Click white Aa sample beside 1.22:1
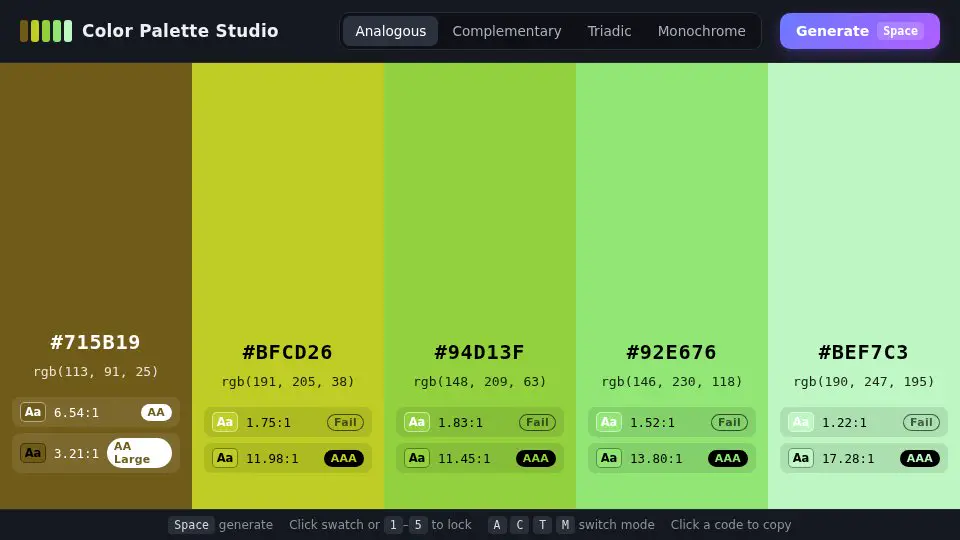 tap(801, 422)
